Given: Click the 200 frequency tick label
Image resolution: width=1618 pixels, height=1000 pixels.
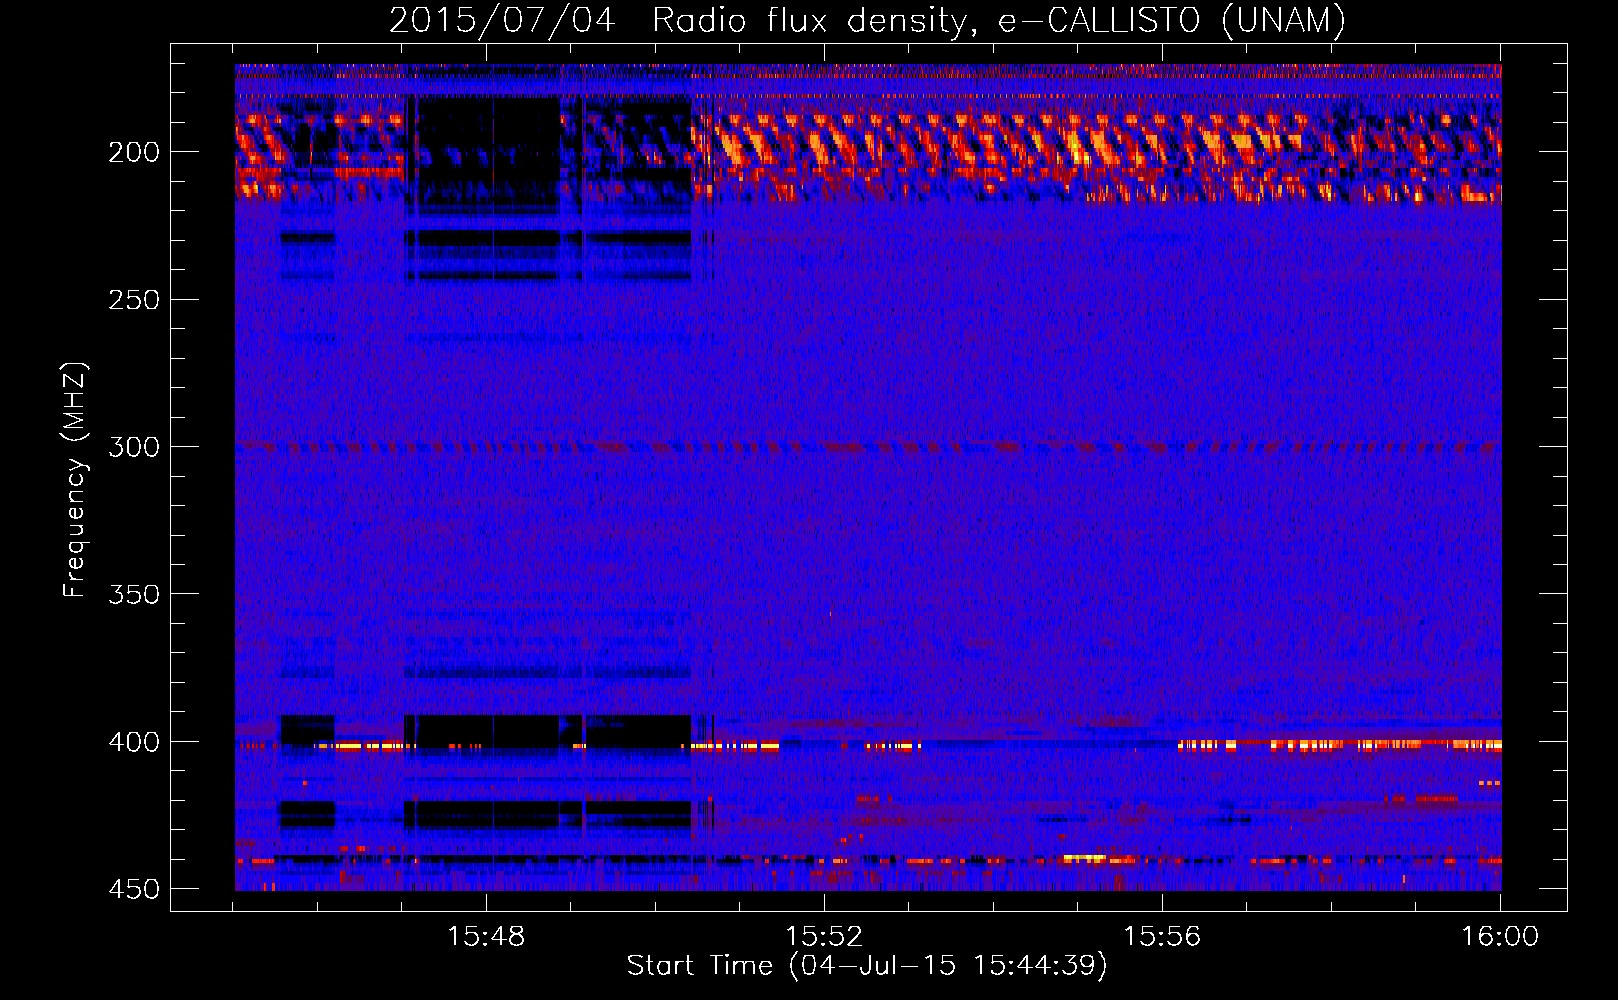Looking at the screenshot, I should coord(134,152).
